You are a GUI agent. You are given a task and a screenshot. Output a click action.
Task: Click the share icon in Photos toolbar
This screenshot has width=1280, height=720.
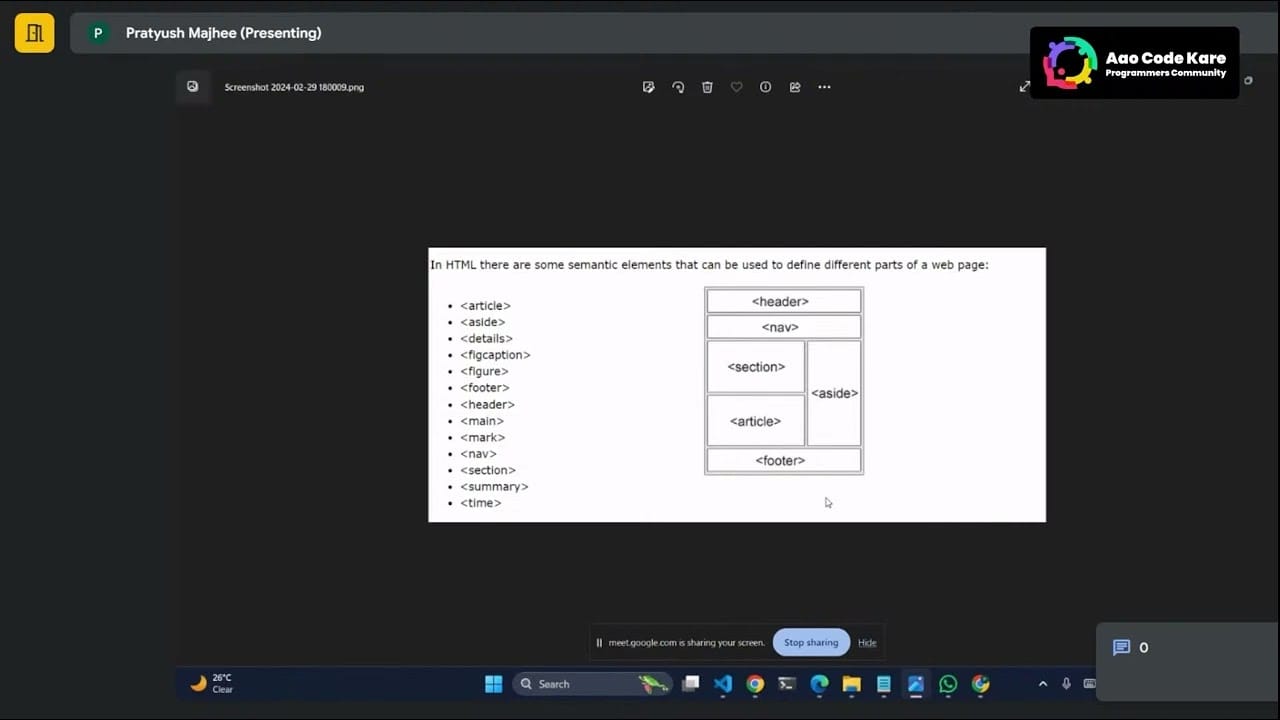[795, 87]
